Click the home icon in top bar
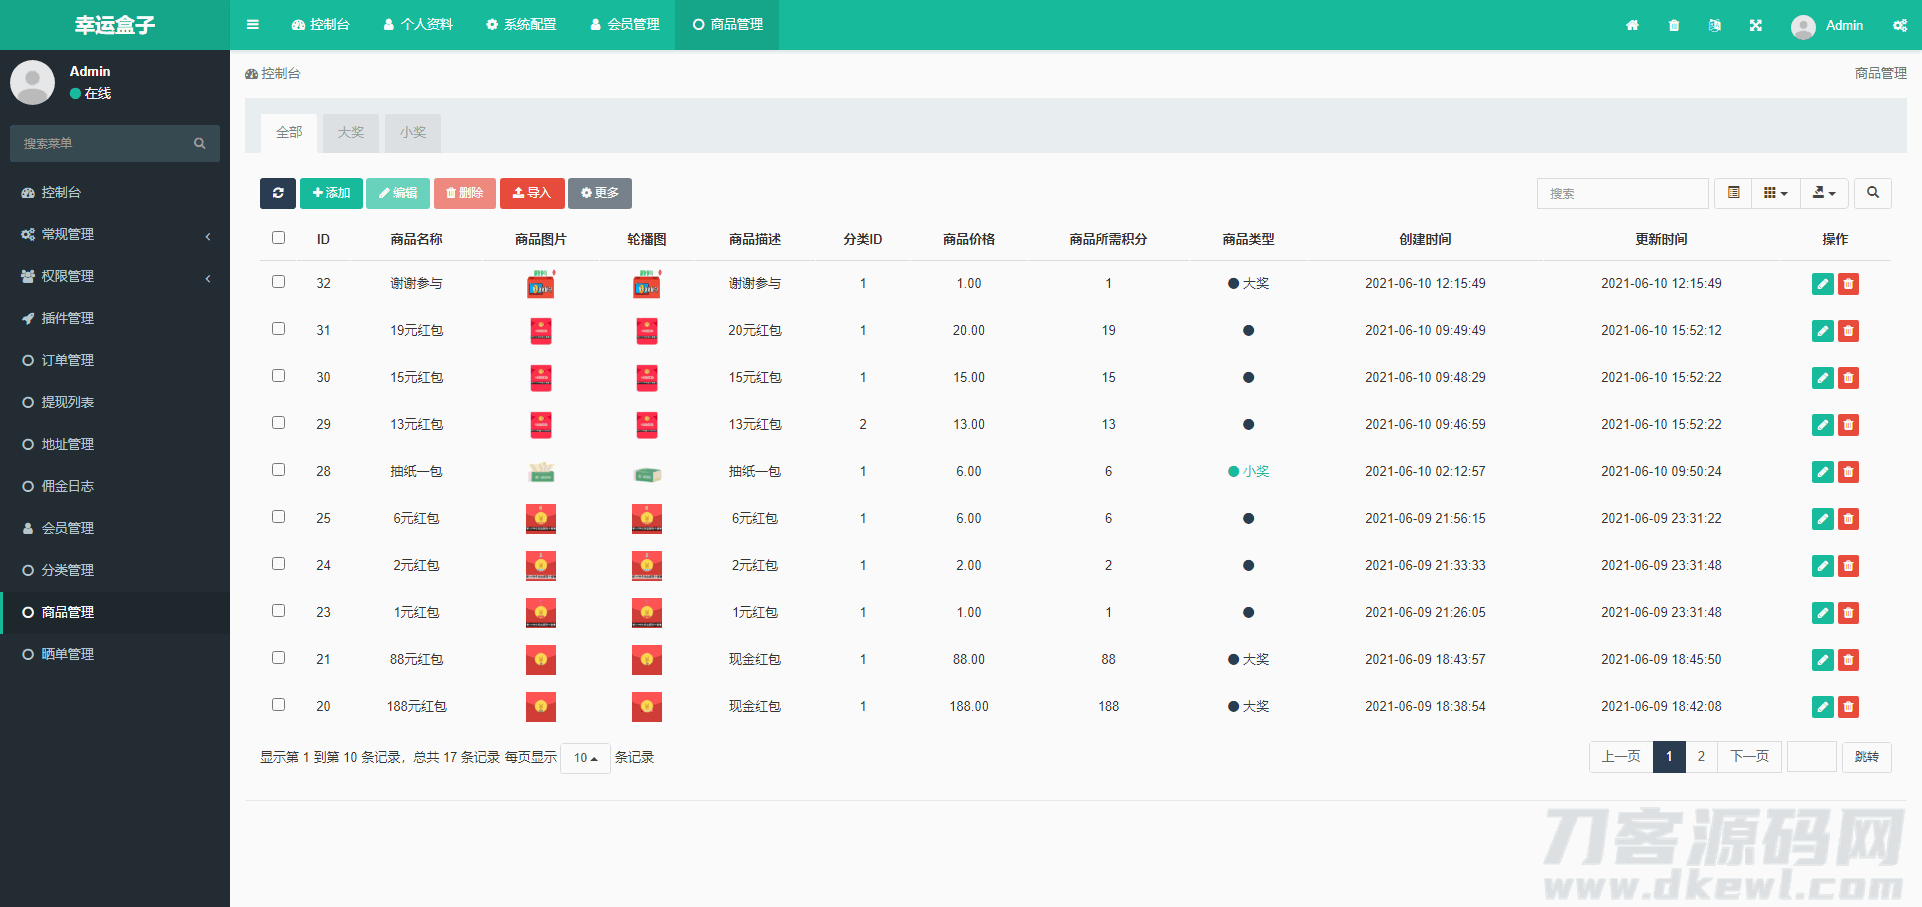 (x=1632, y=25)
